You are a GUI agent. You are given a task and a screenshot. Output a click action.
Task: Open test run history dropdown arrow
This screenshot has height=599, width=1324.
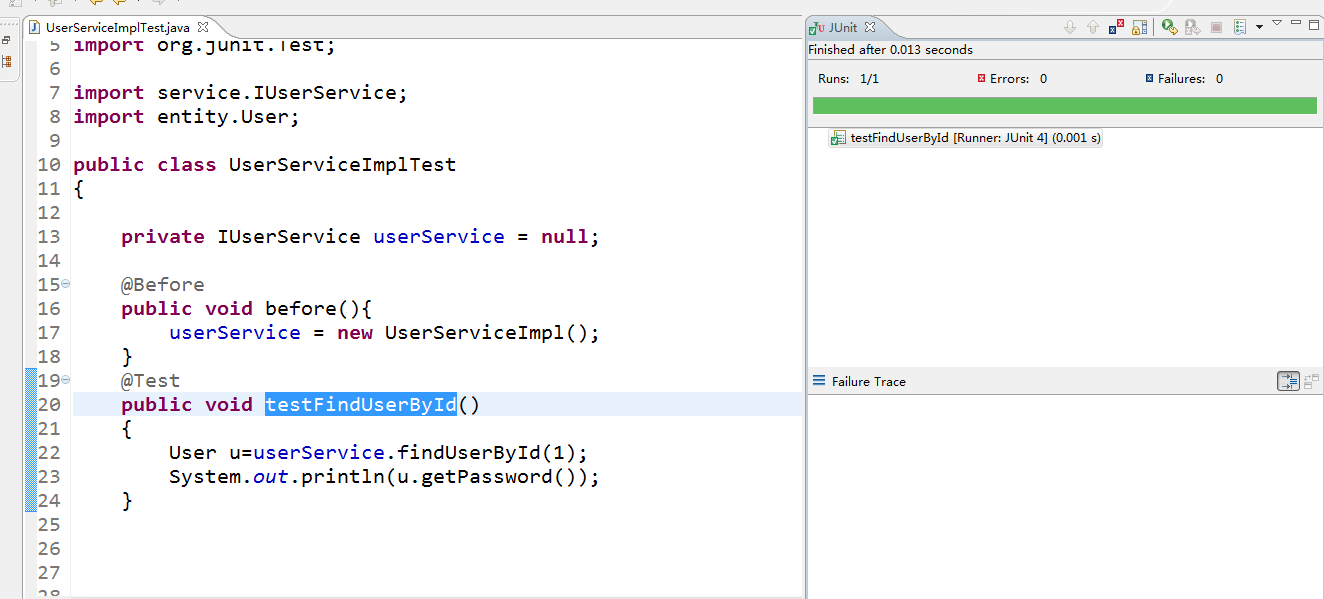pos(1259,27)
